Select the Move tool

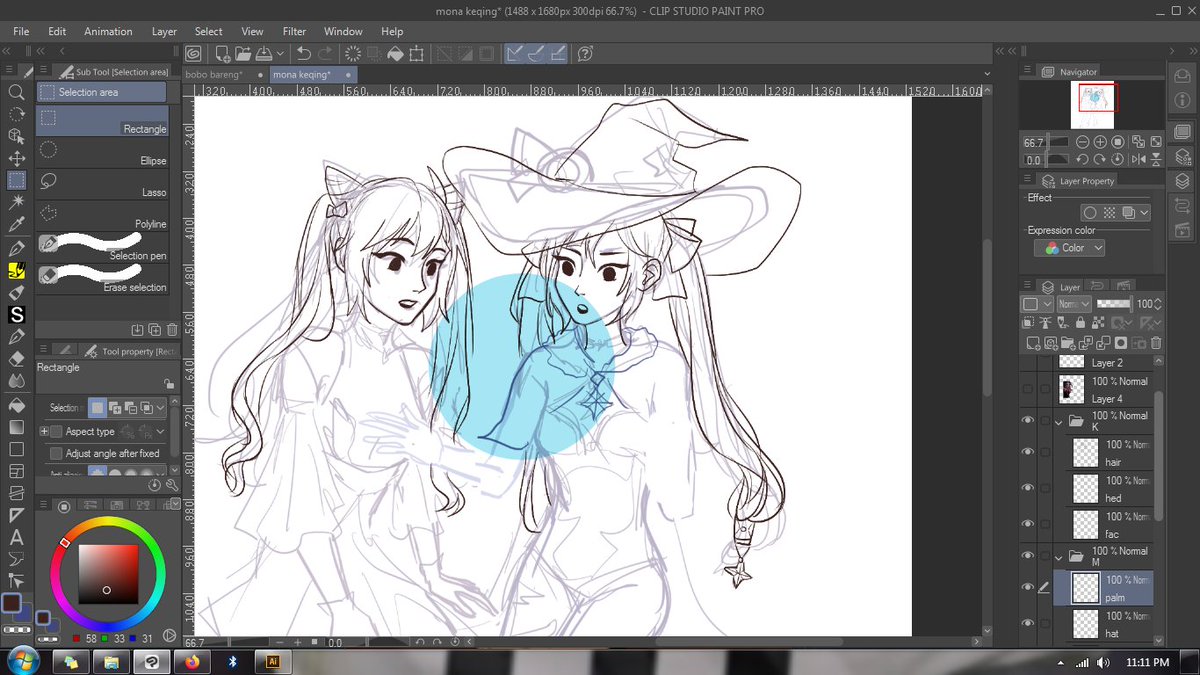click(16, 158)
